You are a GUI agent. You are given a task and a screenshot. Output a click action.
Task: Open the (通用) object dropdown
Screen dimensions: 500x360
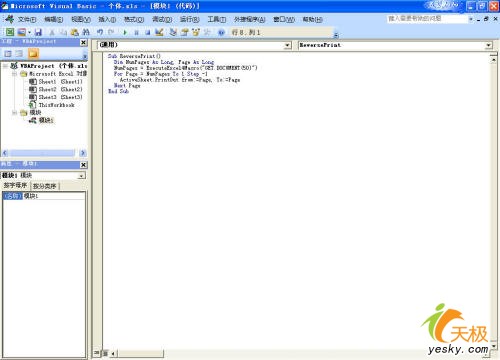click(x=287, y=45)
